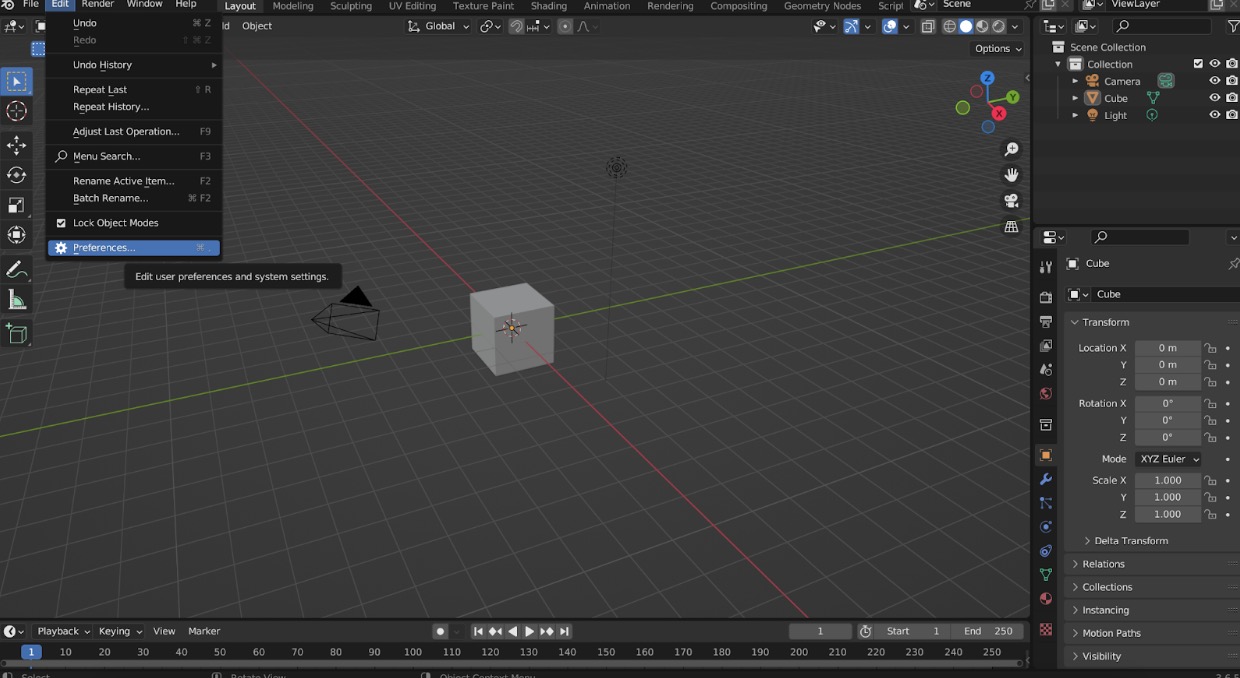Toggle X-ray display in header
The height and width of the screenshot is (678, 1240).
click(928, 26)
